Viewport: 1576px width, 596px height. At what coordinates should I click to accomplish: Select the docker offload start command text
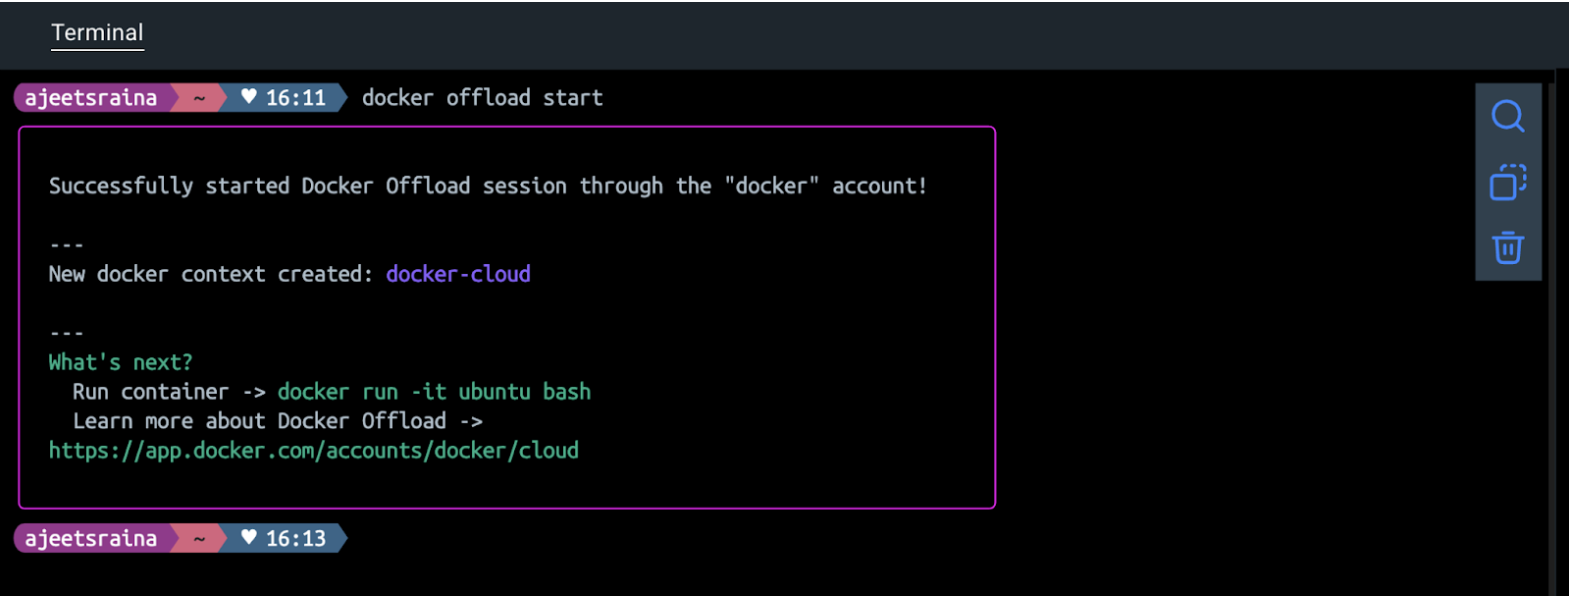[x=482, y=97]
